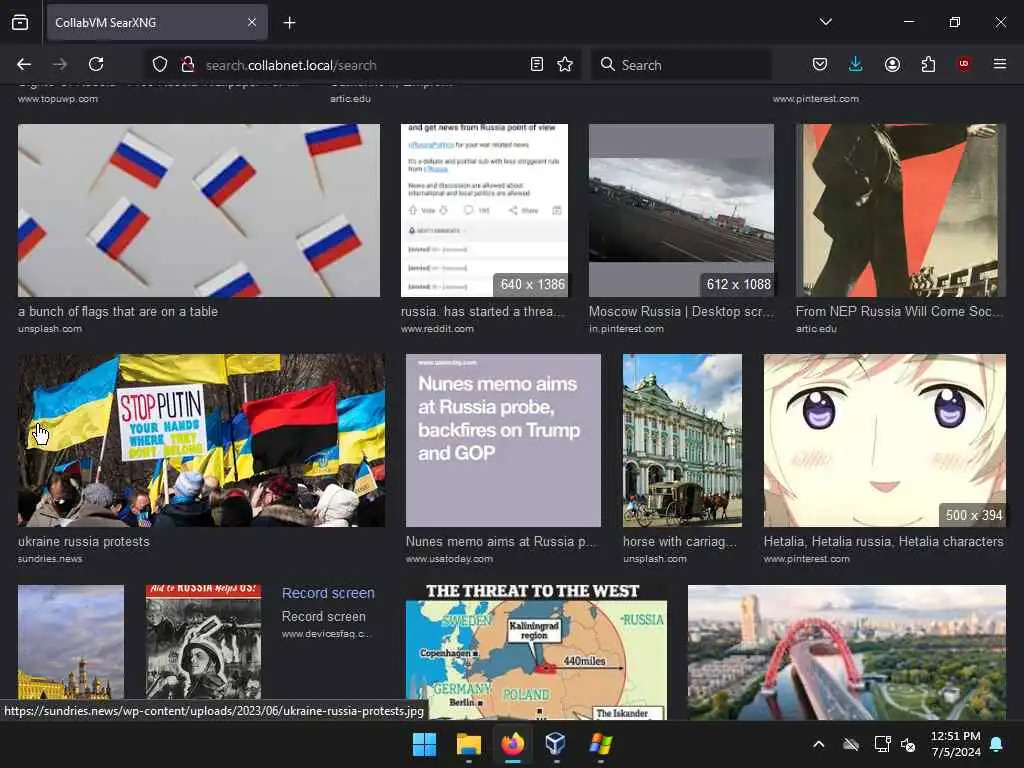Open the 12:51 PM clock calendar
This screenshot has width=1024, height=768.
tap(955, 744)
